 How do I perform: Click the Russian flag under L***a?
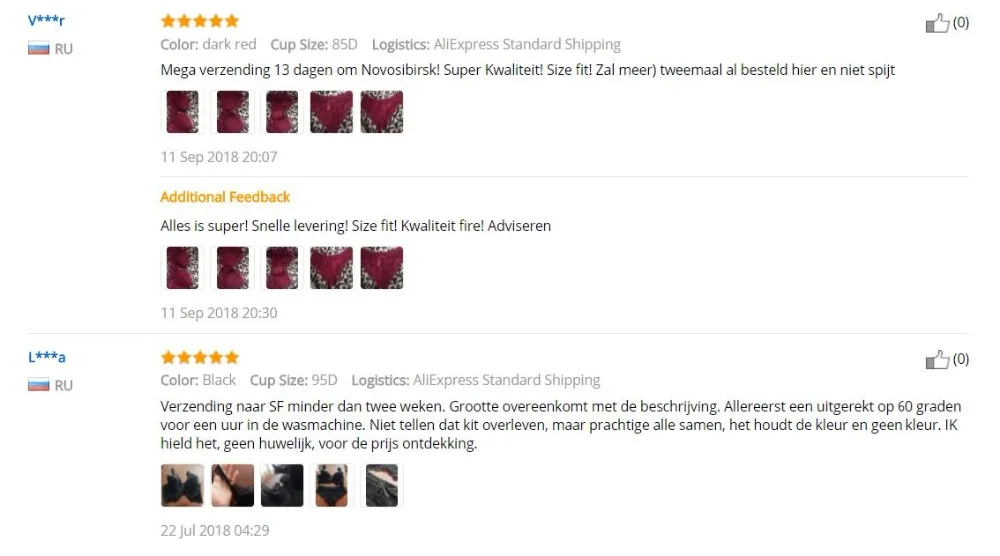38,385
